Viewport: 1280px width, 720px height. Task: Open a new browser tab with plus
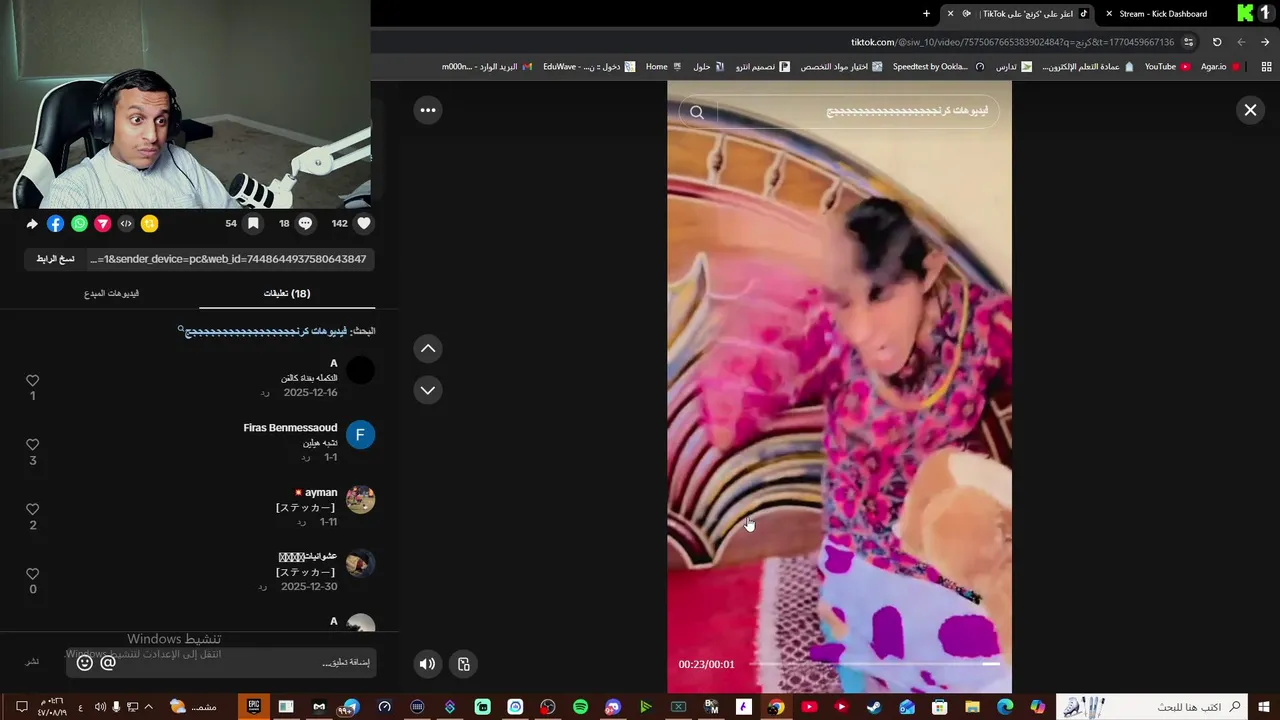click(x=926, y=14)
